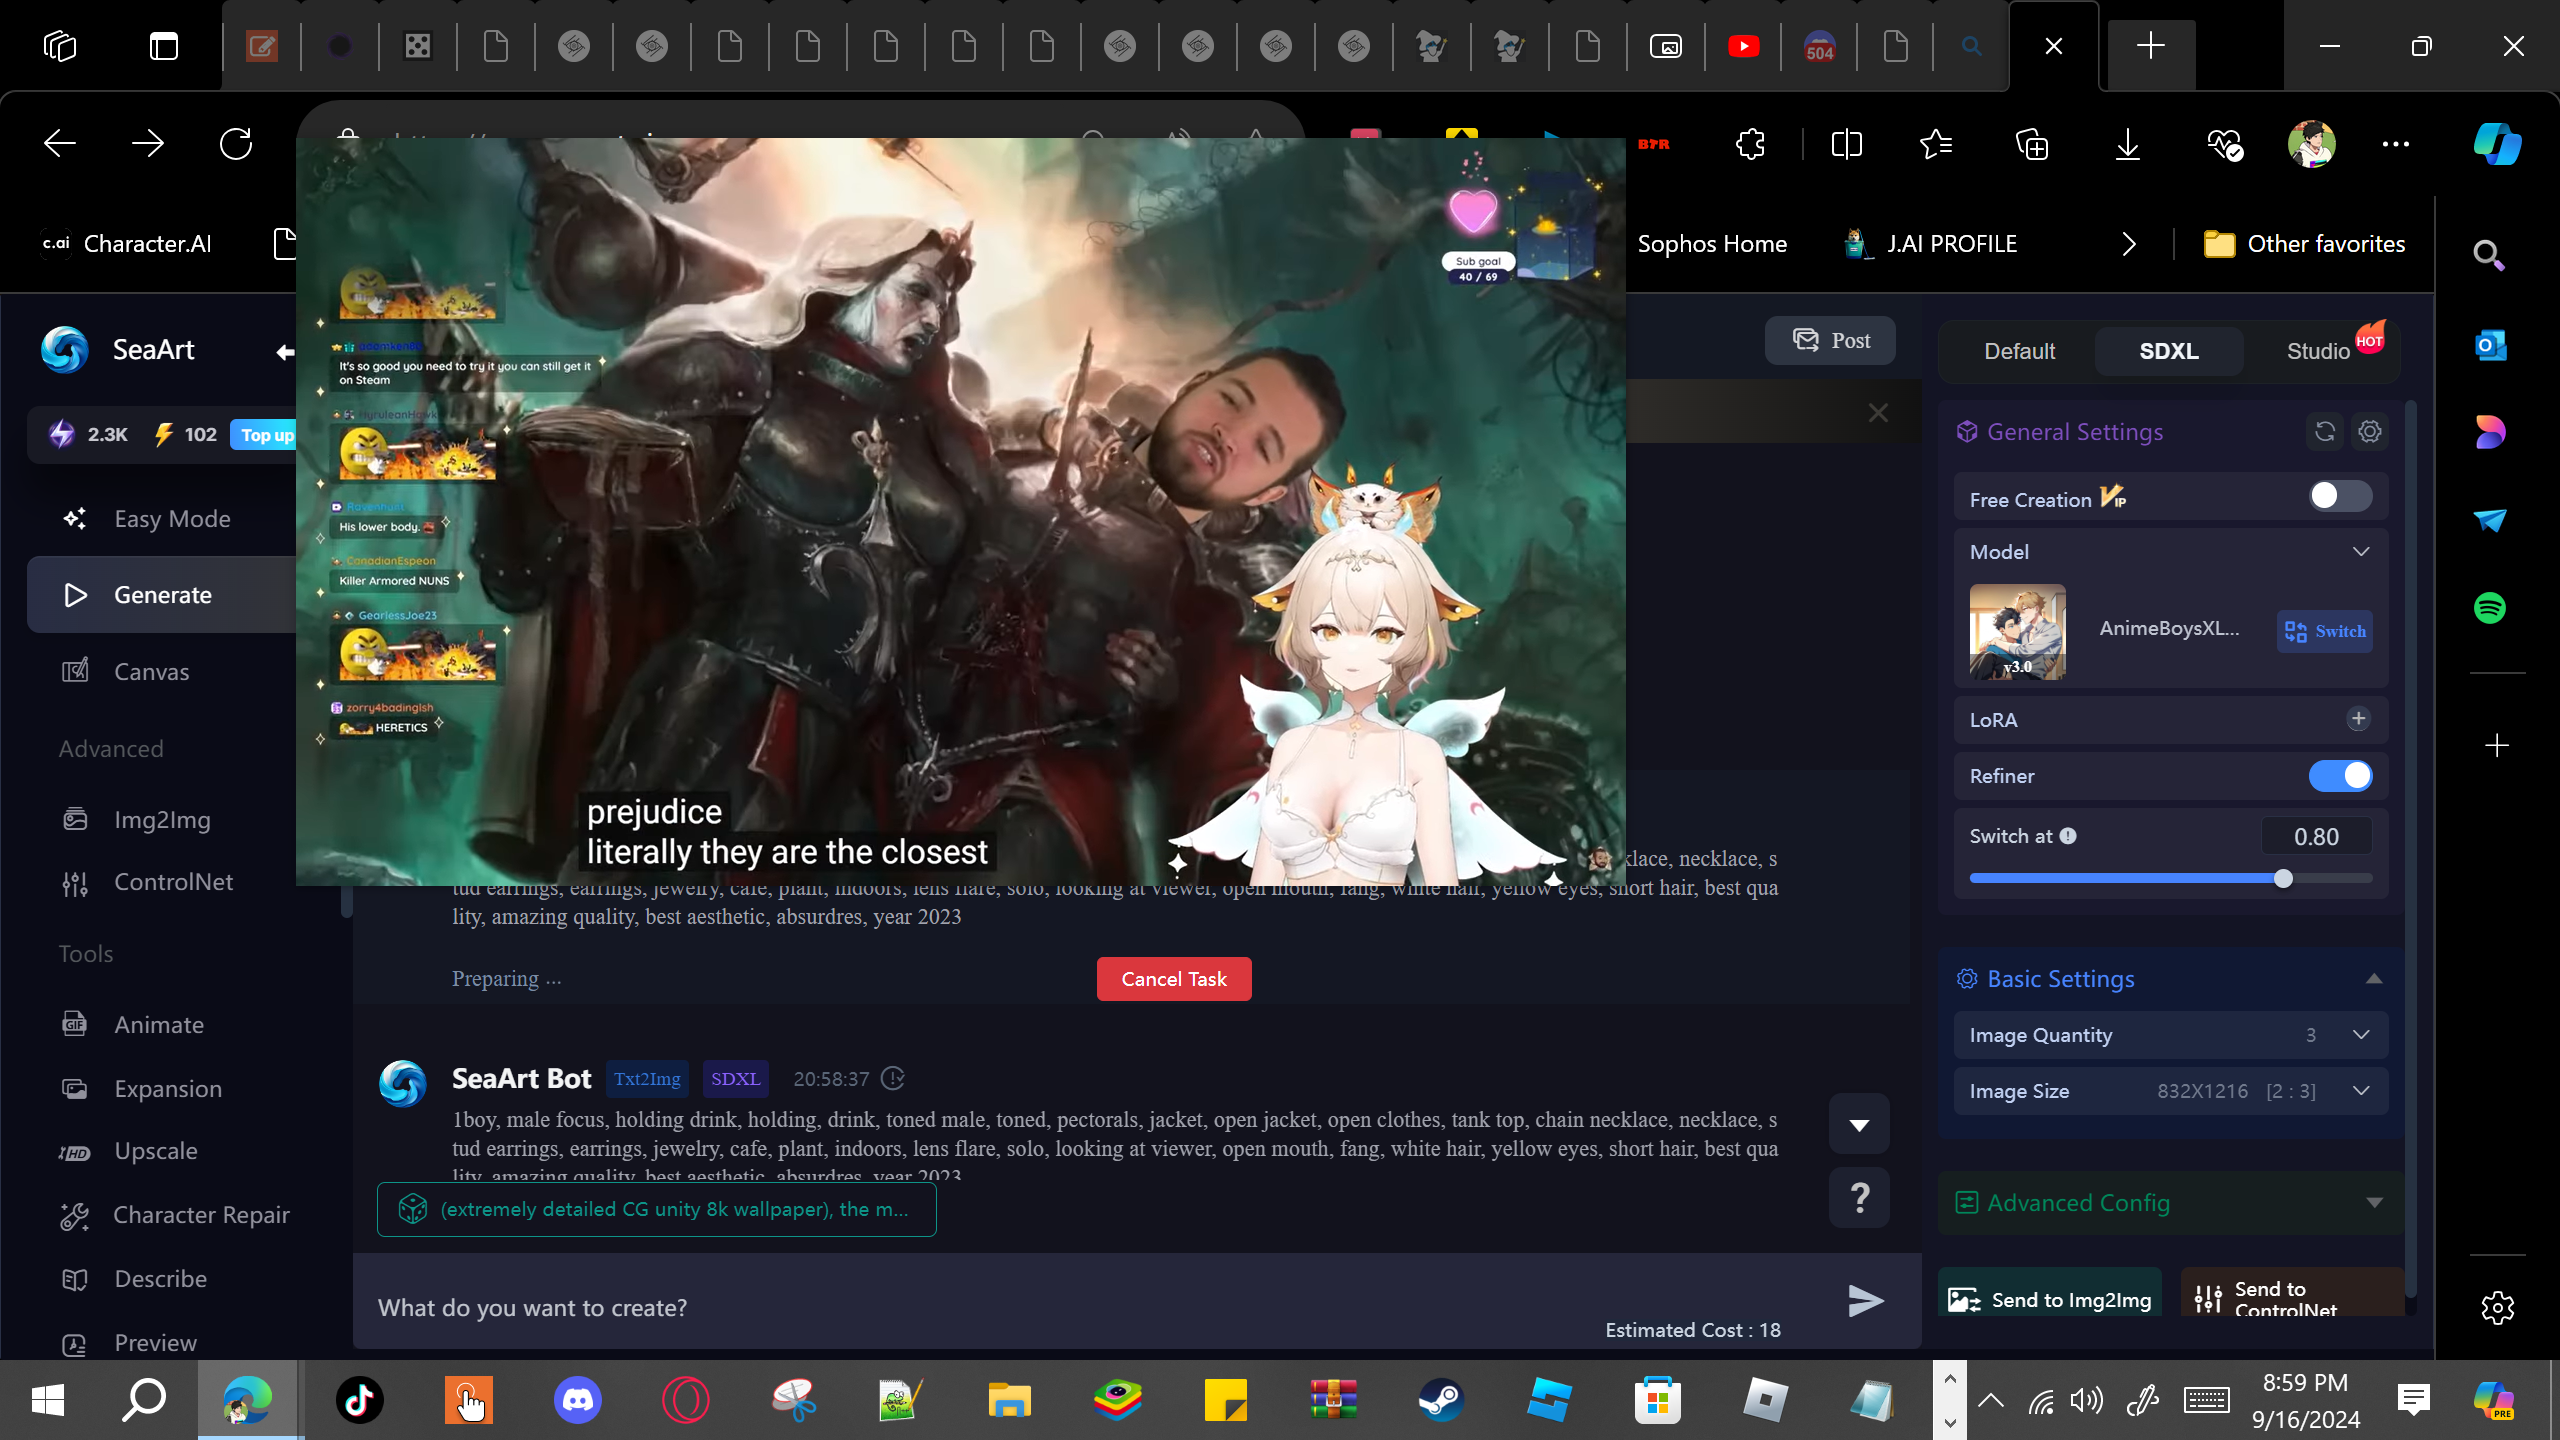This screenshot has height=1440, width=2560.
Task: Open Discord from the taskbar
Action: (578, 1400)
